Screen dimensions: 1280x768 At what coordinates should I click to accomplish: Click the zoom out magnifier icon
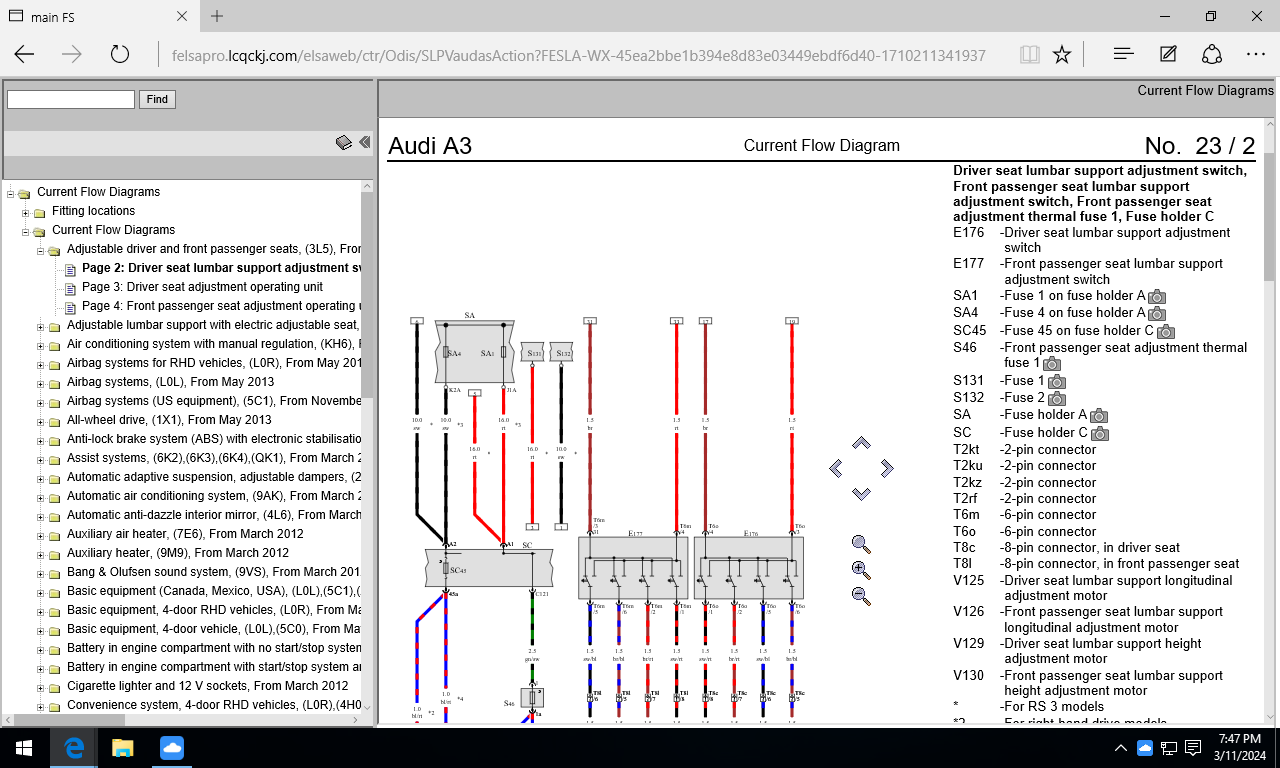pyautogui.click(x=860, y=595)
